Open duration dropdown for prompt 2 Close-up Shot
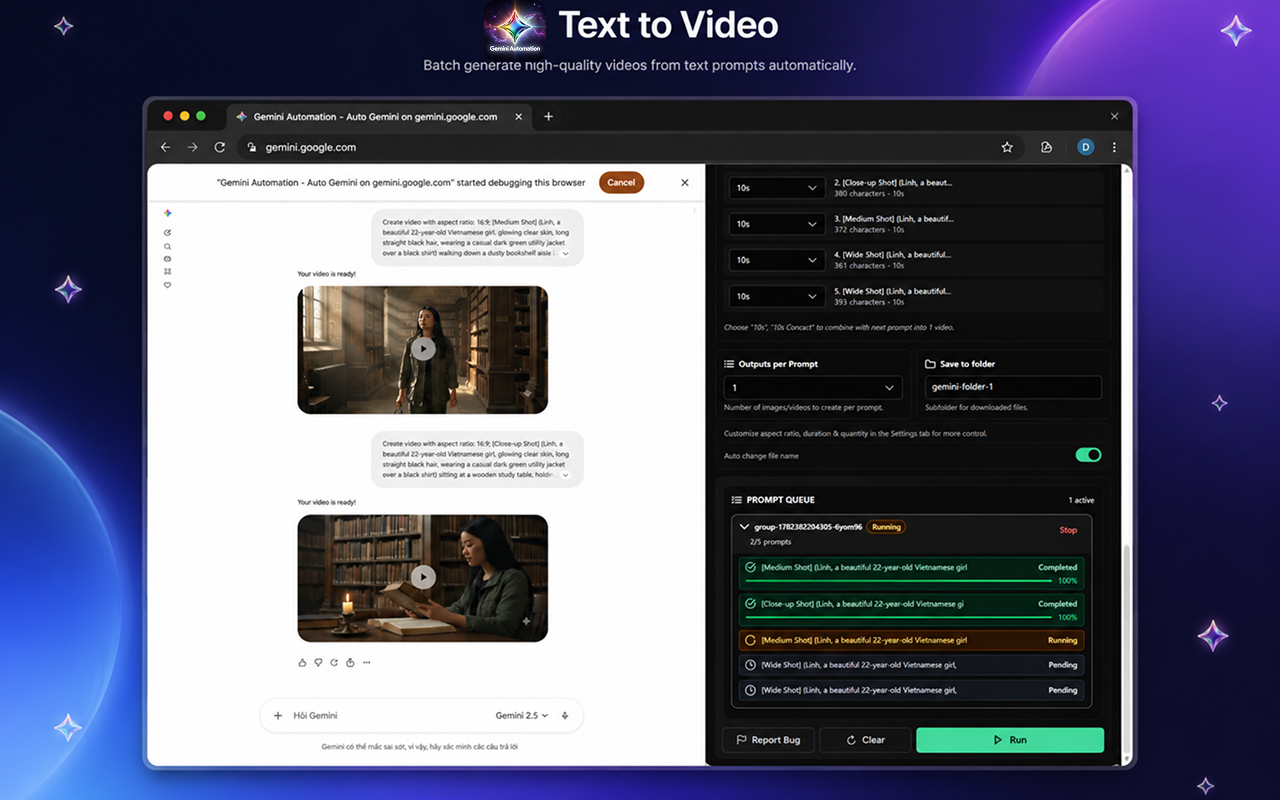The image size is (1280, 800). pos(777,187)
